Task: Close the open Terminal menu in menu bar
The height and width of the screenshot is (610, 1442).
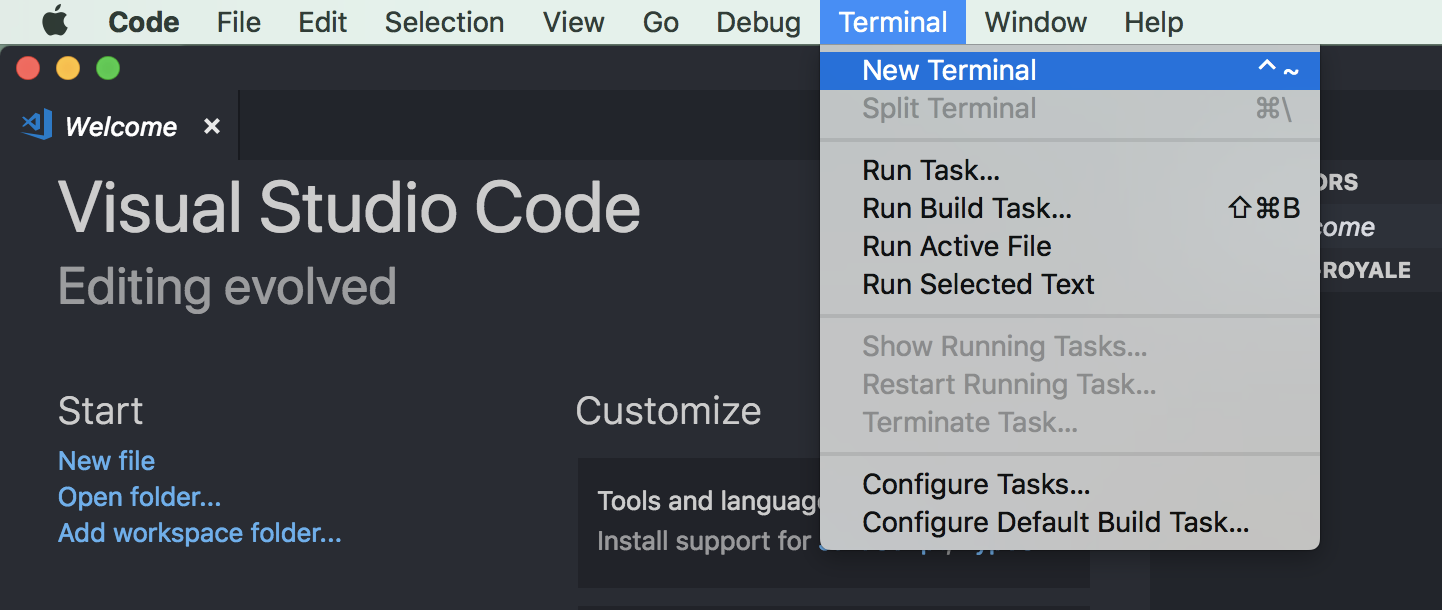Action: coord(893,22)
